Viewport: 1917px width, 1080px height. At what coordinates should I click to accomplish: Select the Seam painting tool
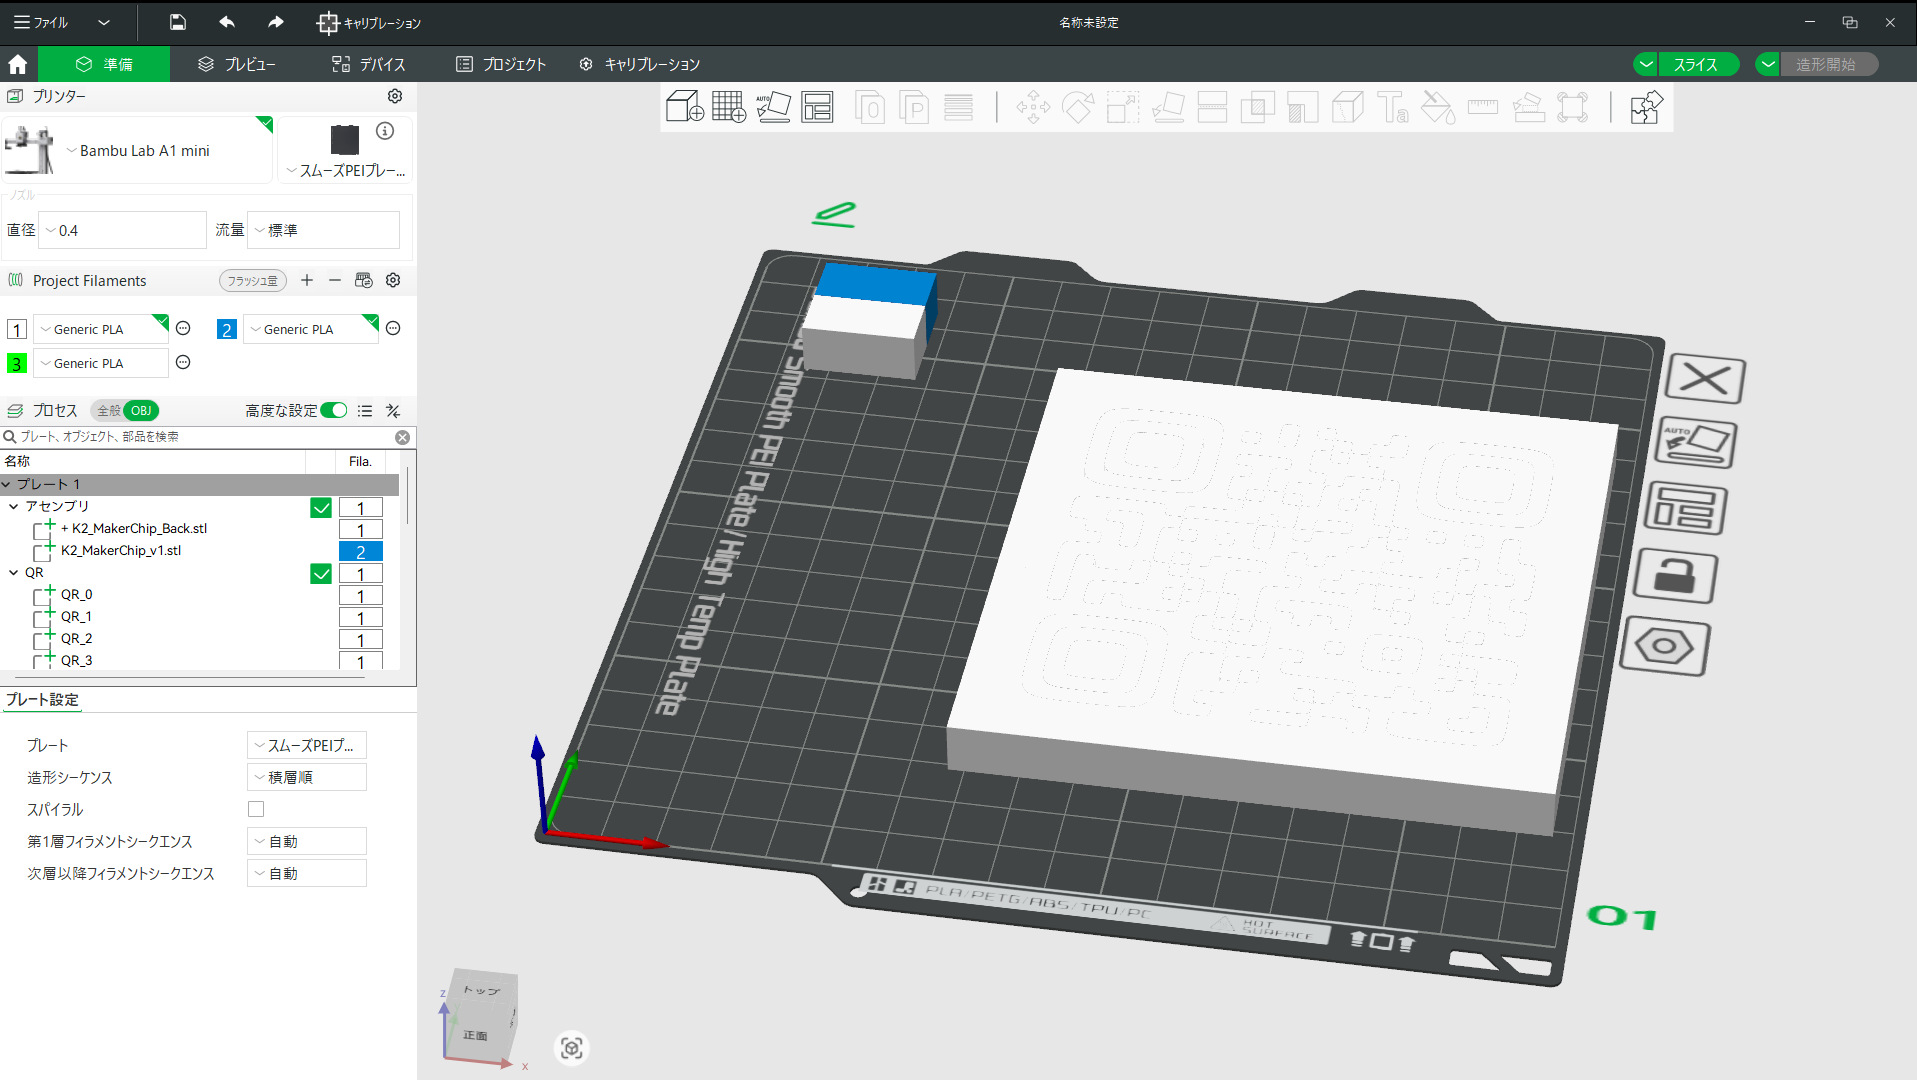point(1347,107)
